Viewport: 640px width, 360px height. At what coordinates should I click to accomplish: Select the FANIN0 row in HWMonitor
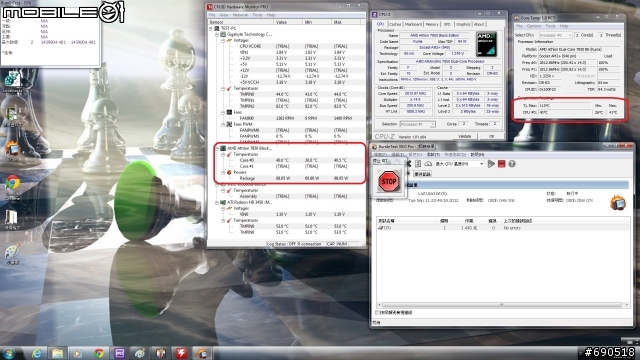287,118
